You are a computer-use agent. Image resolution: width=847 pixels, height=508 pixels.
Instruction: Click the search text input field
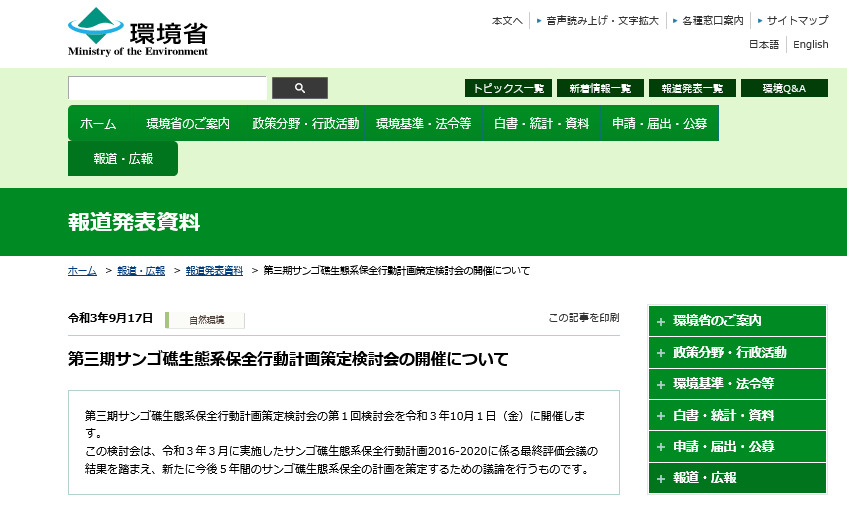coord(167,88)
